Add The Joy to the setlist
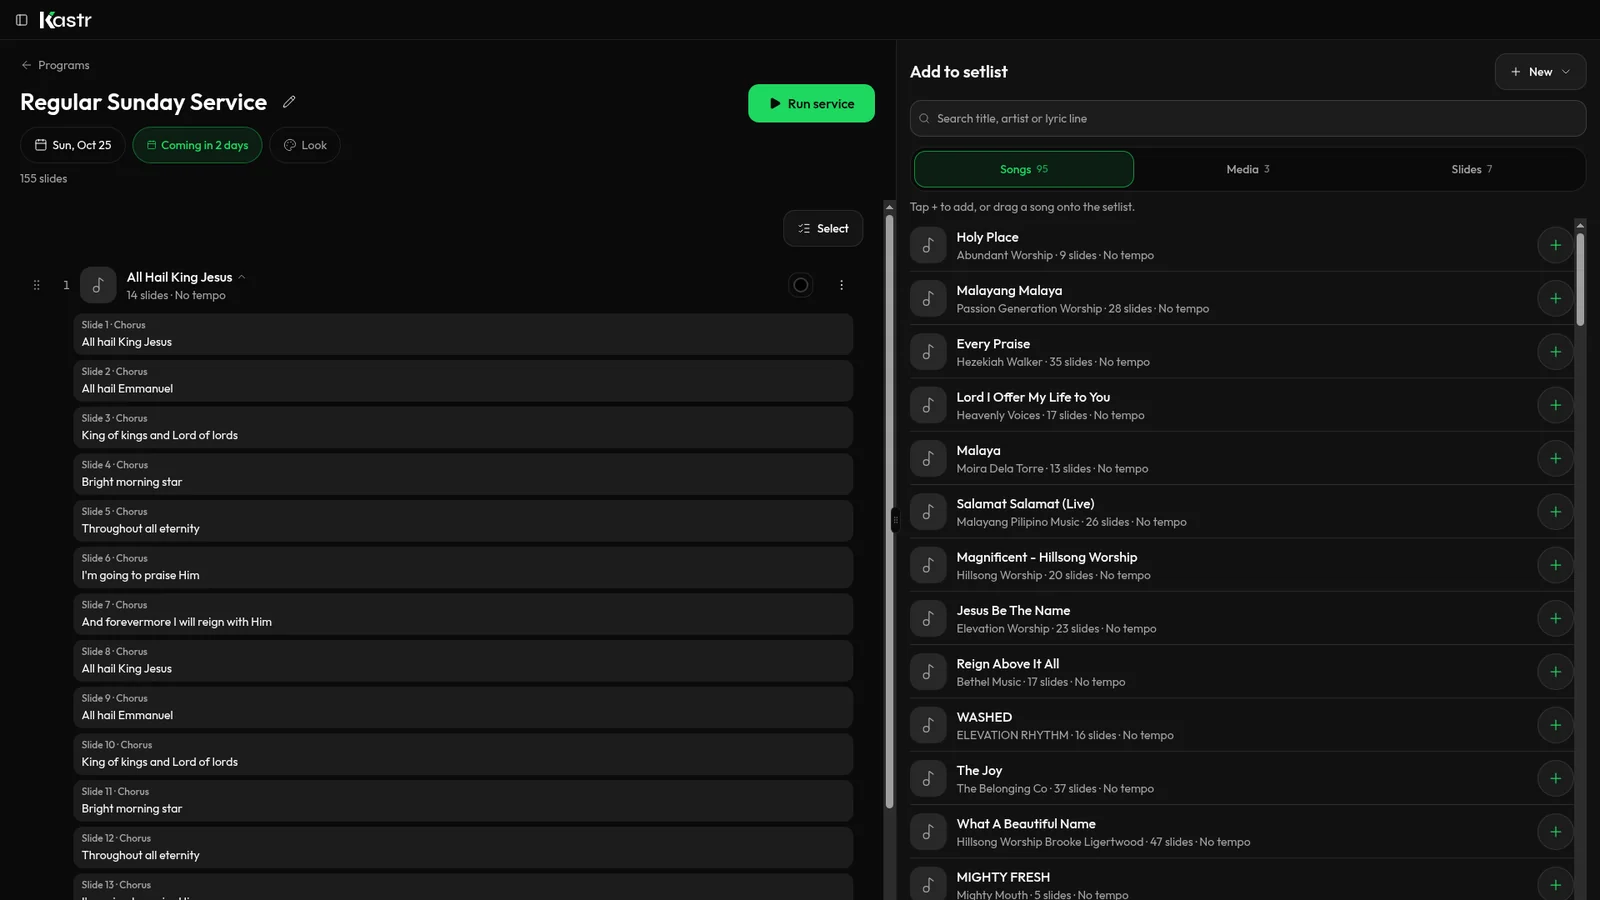Image resolution: width=1600 pixels, height=900 pixels. [1555, 778]
